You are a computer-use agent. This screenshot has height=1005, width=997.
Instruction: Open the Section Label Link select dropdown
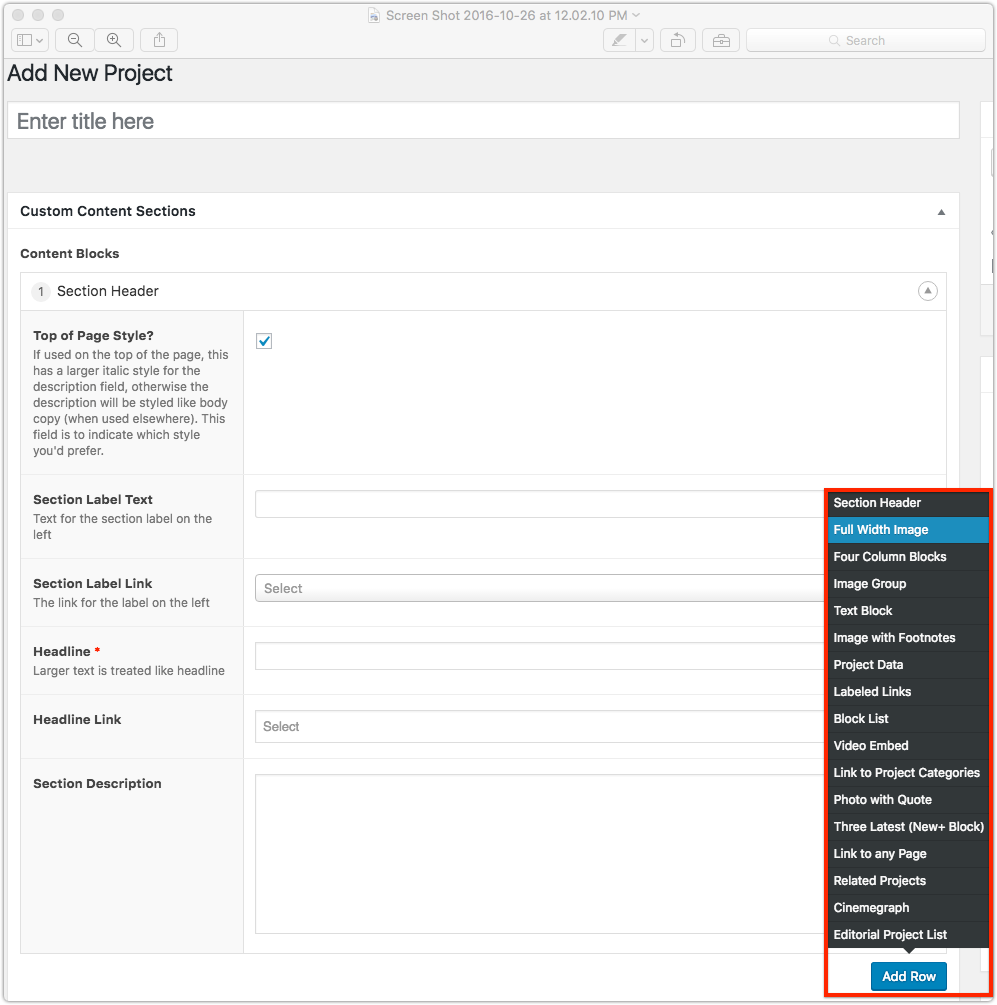[x=540, y=588]
